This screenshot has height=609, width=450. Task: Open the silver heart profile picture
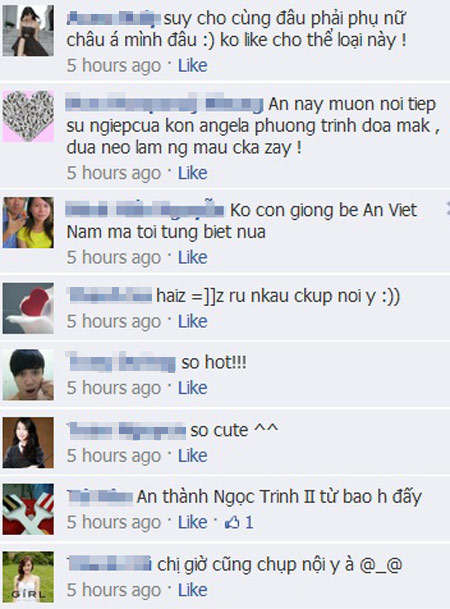[x=28, y=116]
